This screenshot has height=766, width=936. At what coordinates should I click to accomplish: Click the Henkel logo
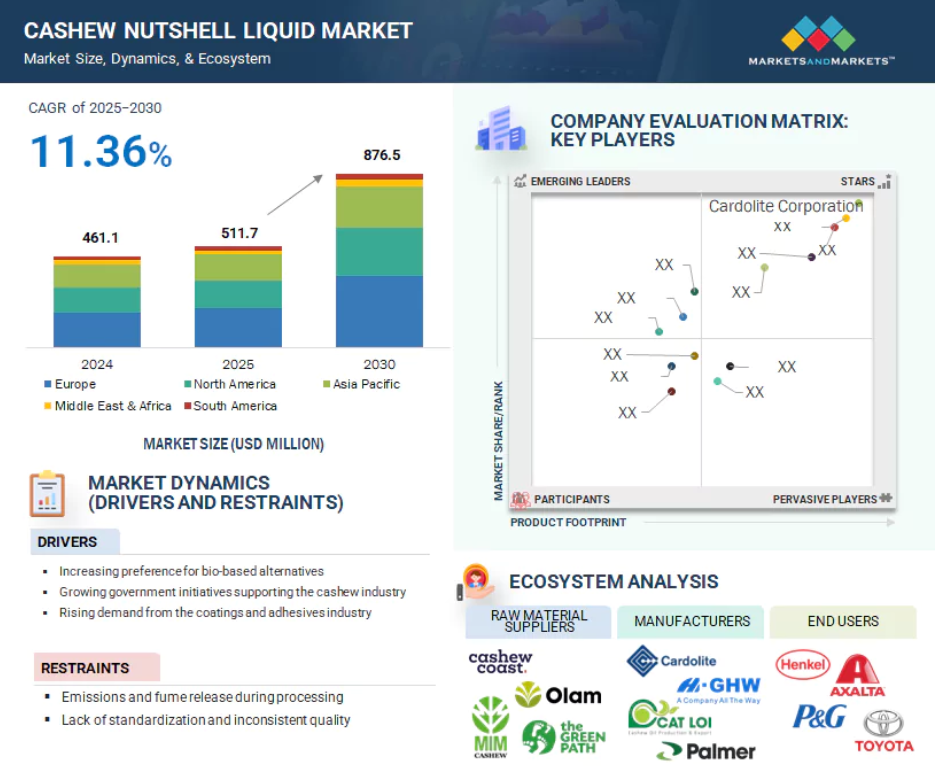(803, 665)
